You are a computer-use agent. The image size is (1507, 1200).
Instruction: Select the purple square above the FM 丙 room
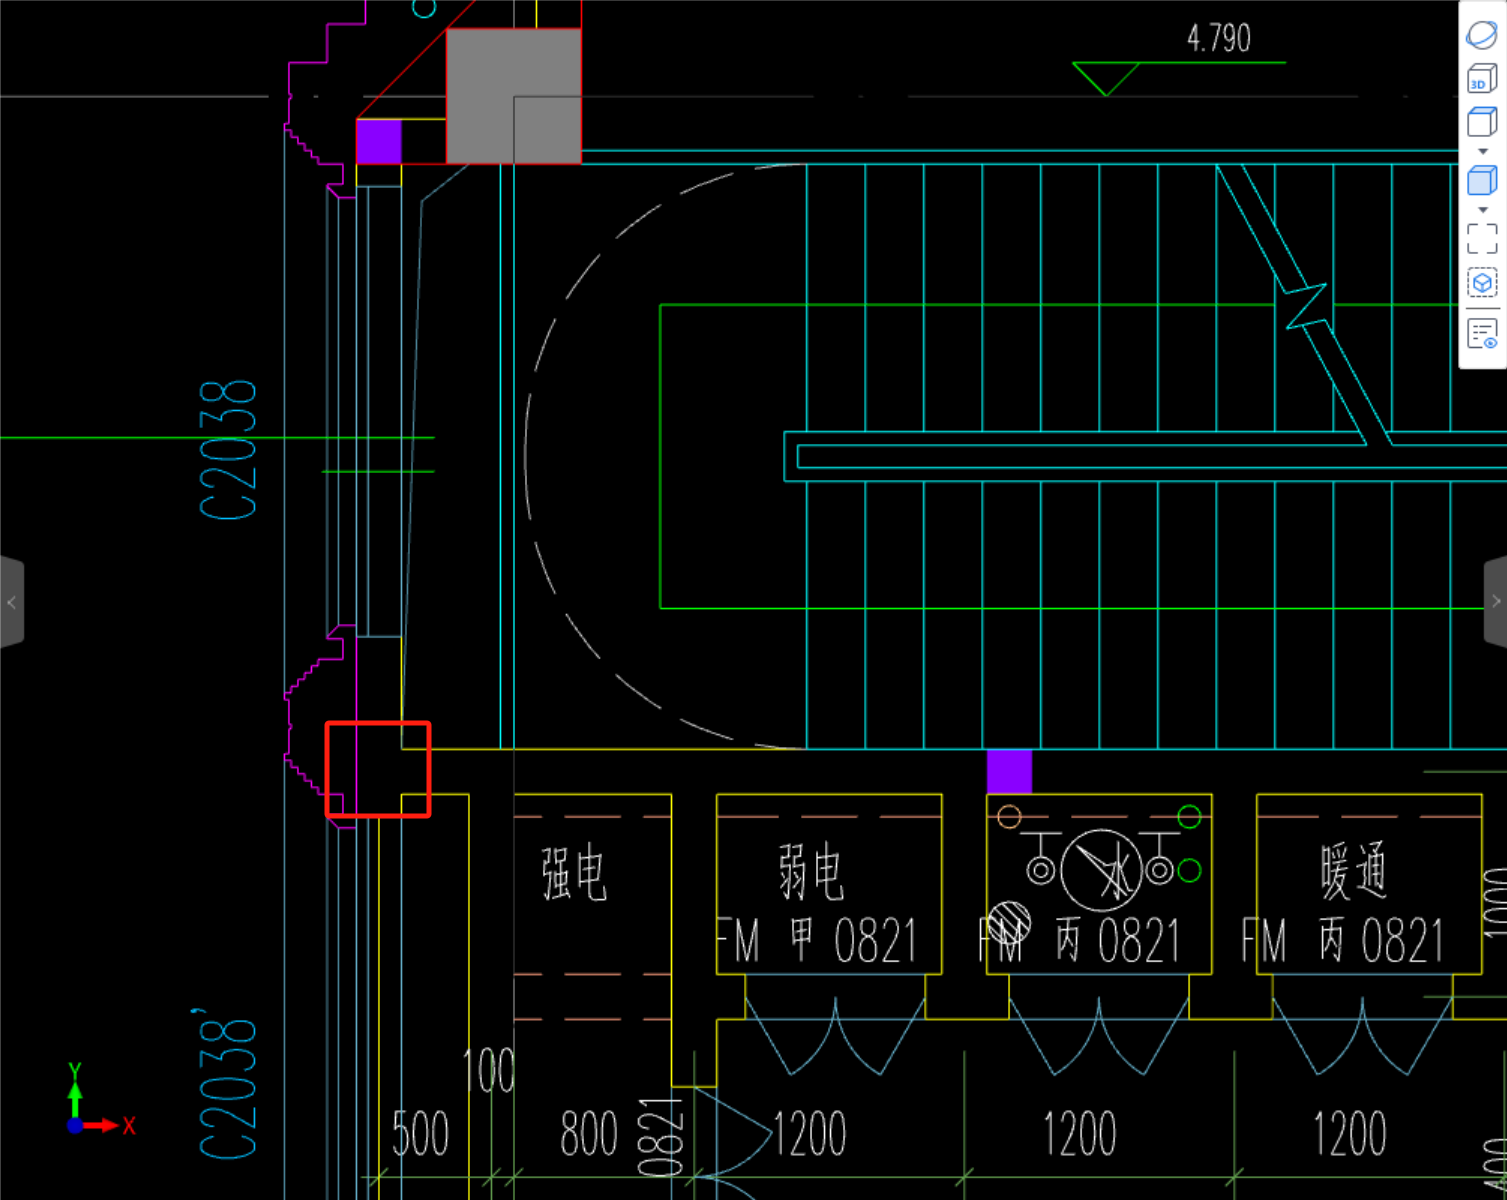pyautogui.click(x=1009, y=771)
